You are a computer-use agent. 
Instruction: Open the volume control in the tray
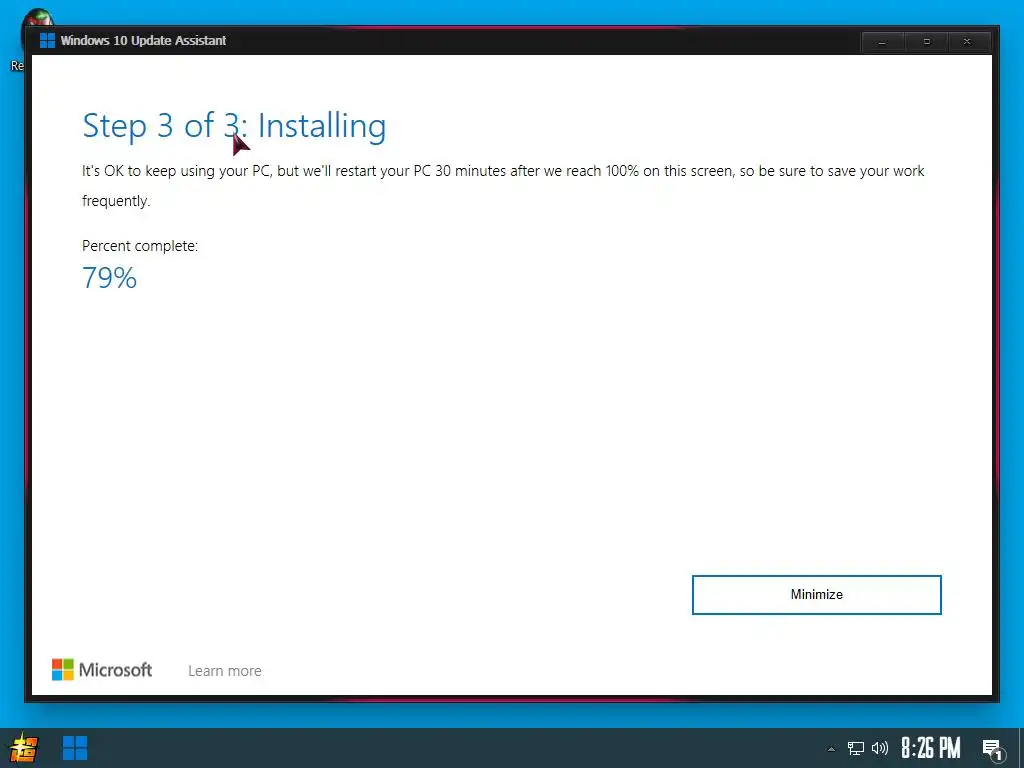[x=880, y=748]
